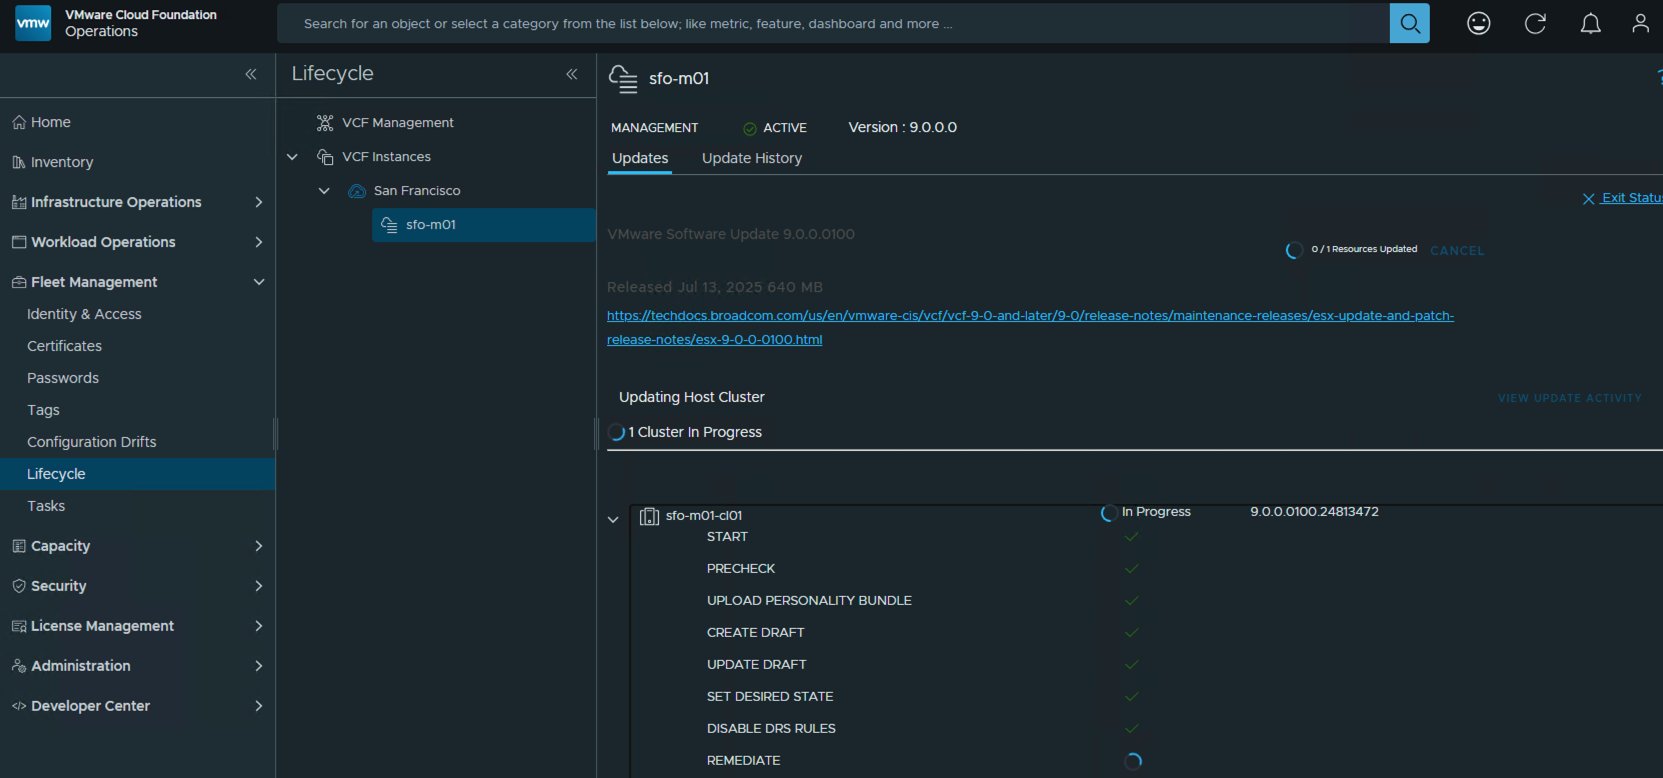Click the ACTIVE status indicator

pyautogui.click(x=775, y=128)
